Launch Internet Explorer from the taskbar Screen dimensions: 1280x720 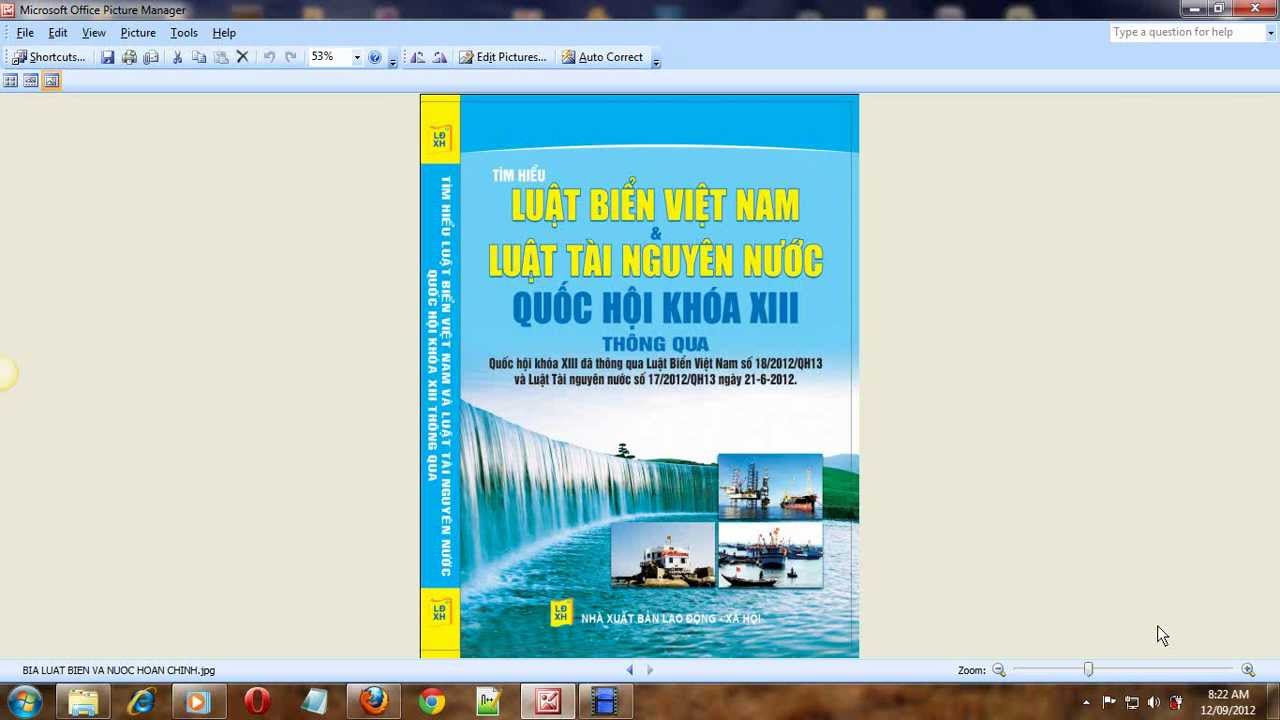(x=142, y=702)
